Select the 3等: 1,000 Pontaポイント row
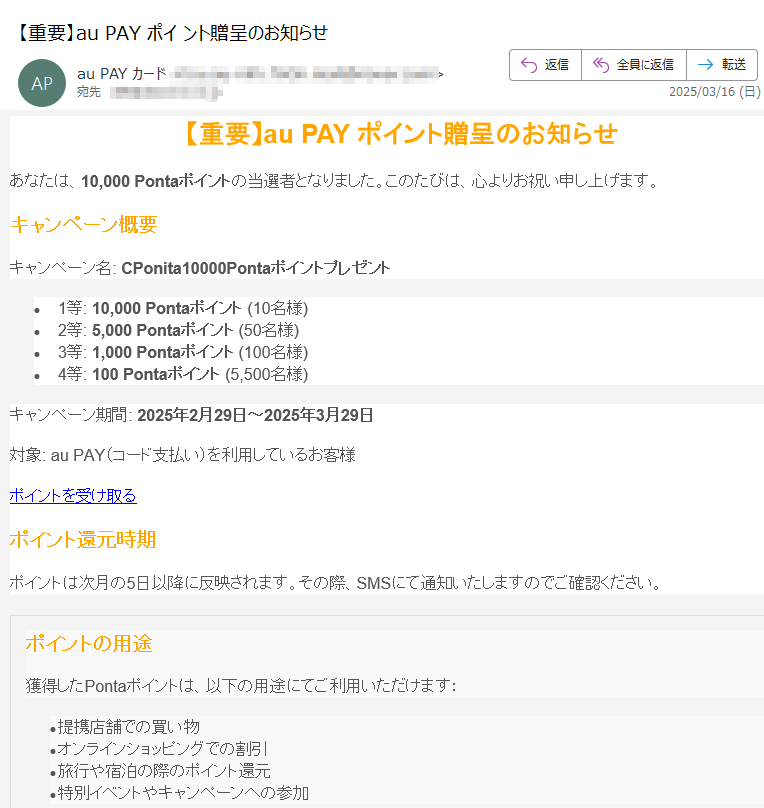 click(x=183, y=352)
